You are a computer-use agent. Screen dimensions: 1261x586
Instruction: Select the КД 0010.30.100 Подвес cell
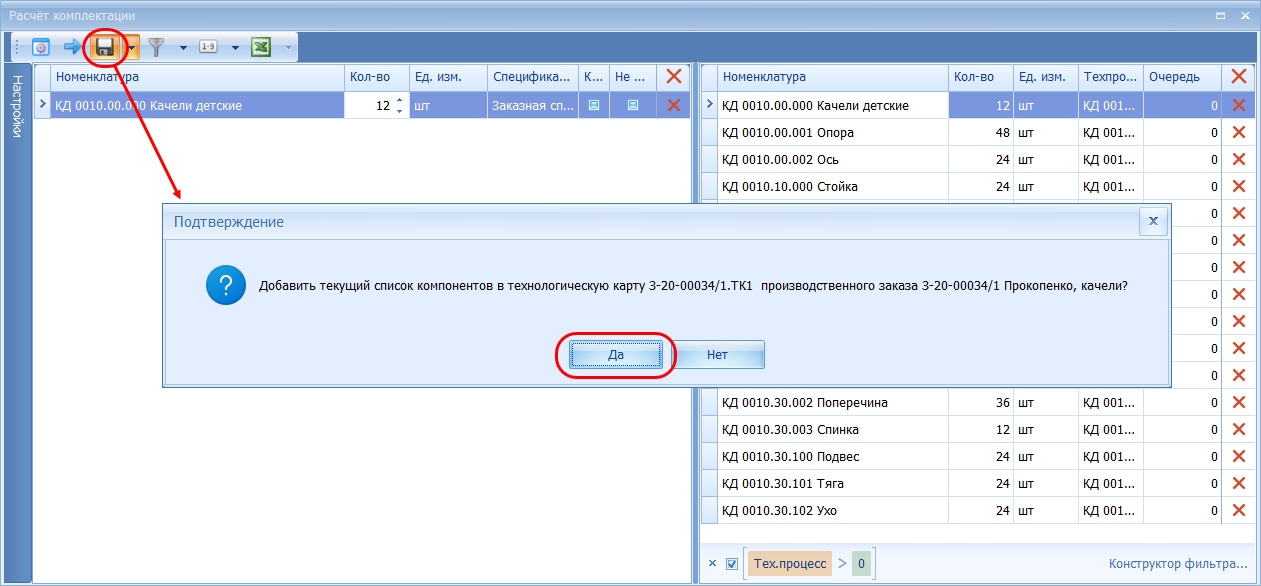click(x=834, y=456)
